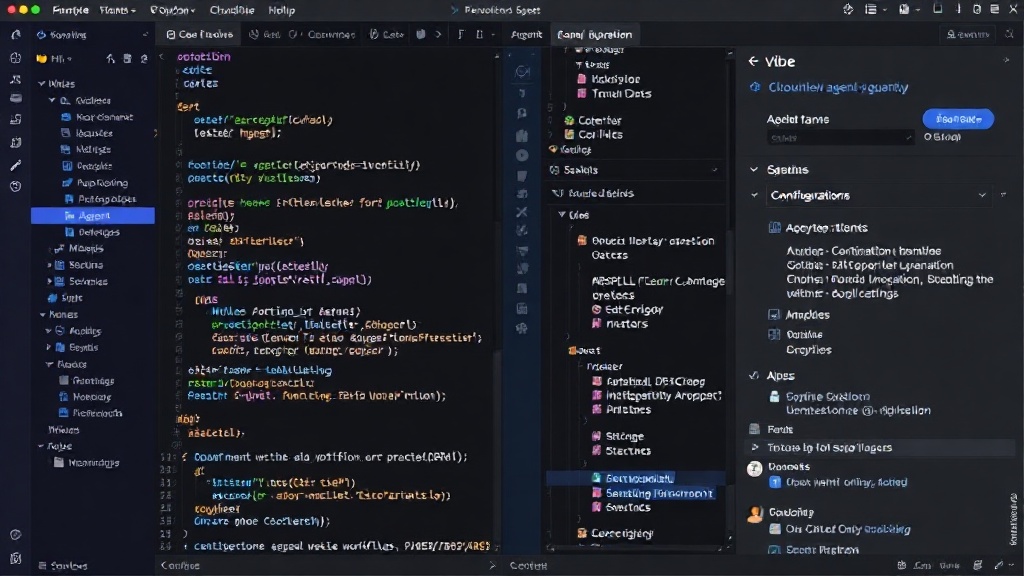This screenshot has width=1024, height=576.
Task: Collapse the Wries tree root
Action: [42, 84]
